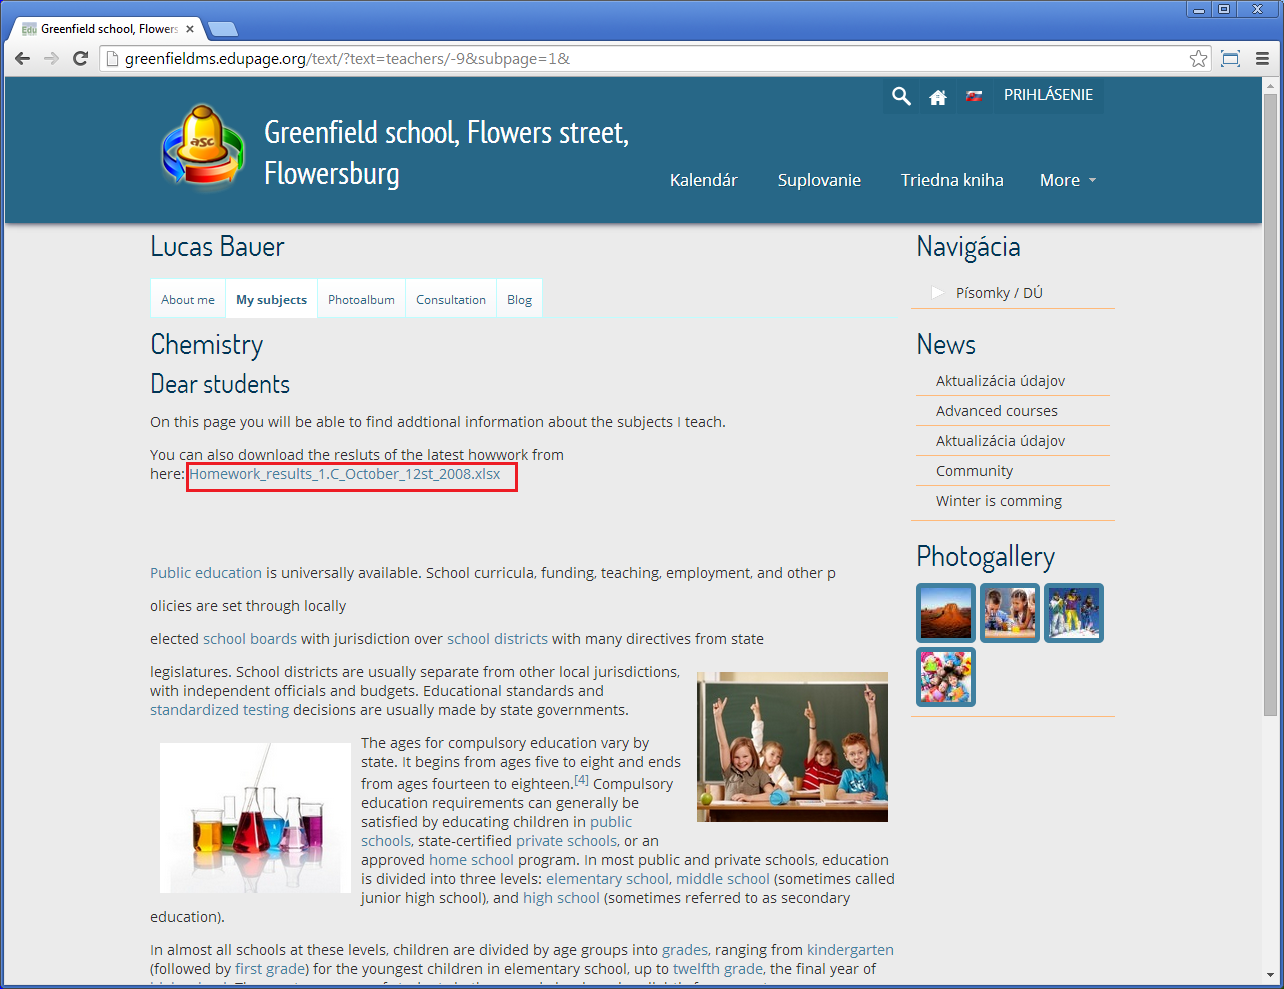Image resolution: width=1284 pixels, height=989 pixels.
Task: Click school districts link
Action: tap(497, 639)
